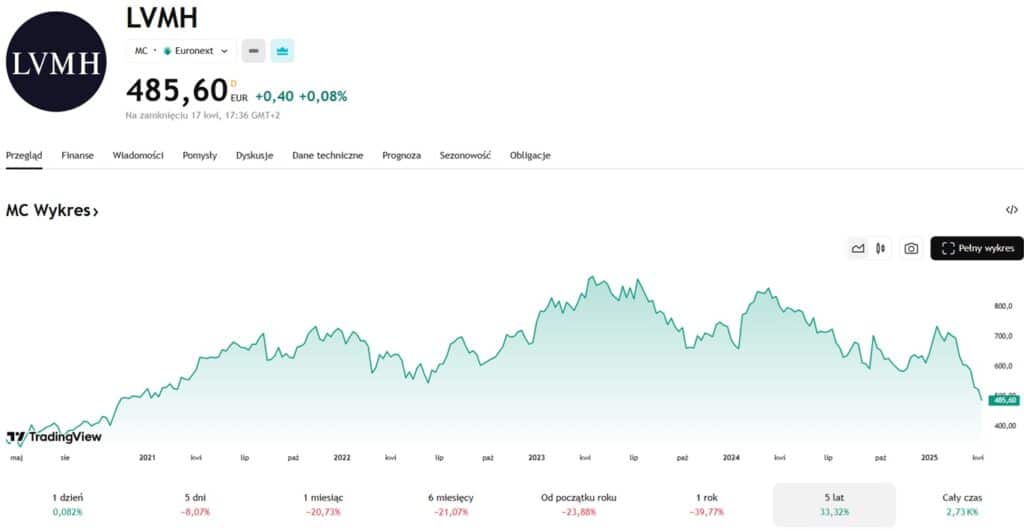Screen dimensions: 1024x531
Task: Click the TradingView logo on chart
Action: tap(56, 437)
